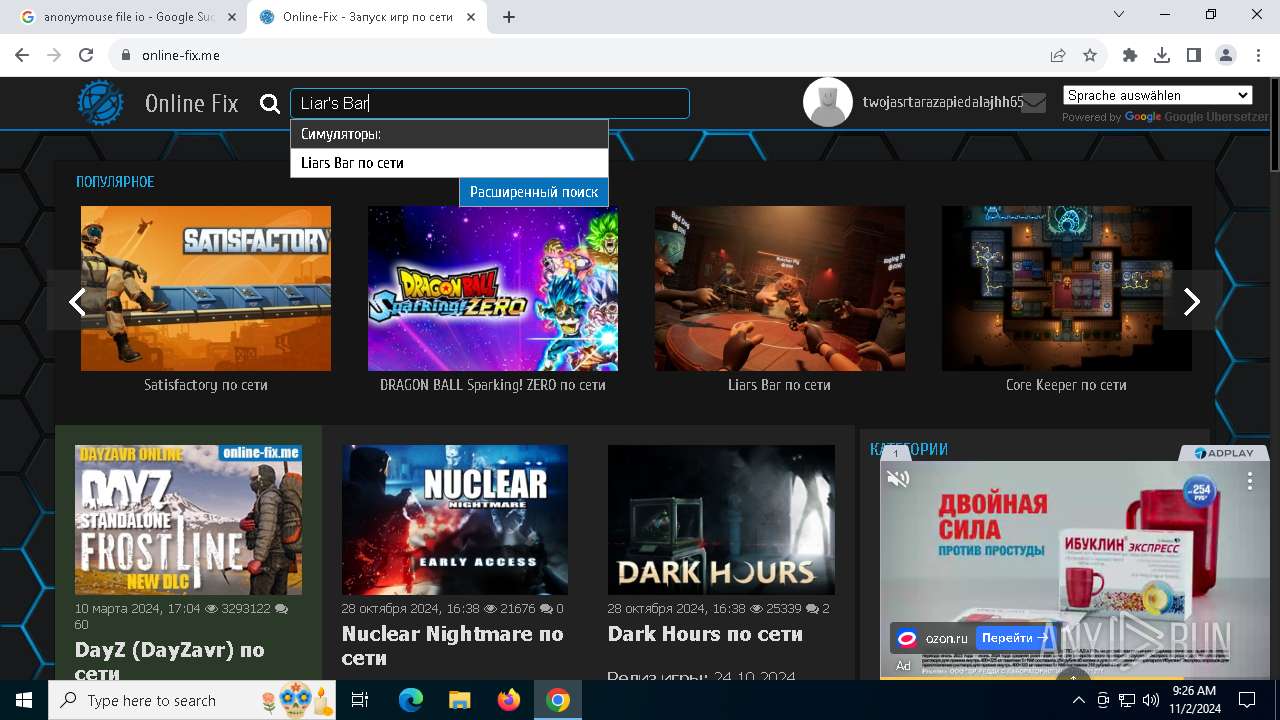Open Core Keeper game thumbnail
The height and width of the screenshot is (720, 1280).
pos(1067,288)
